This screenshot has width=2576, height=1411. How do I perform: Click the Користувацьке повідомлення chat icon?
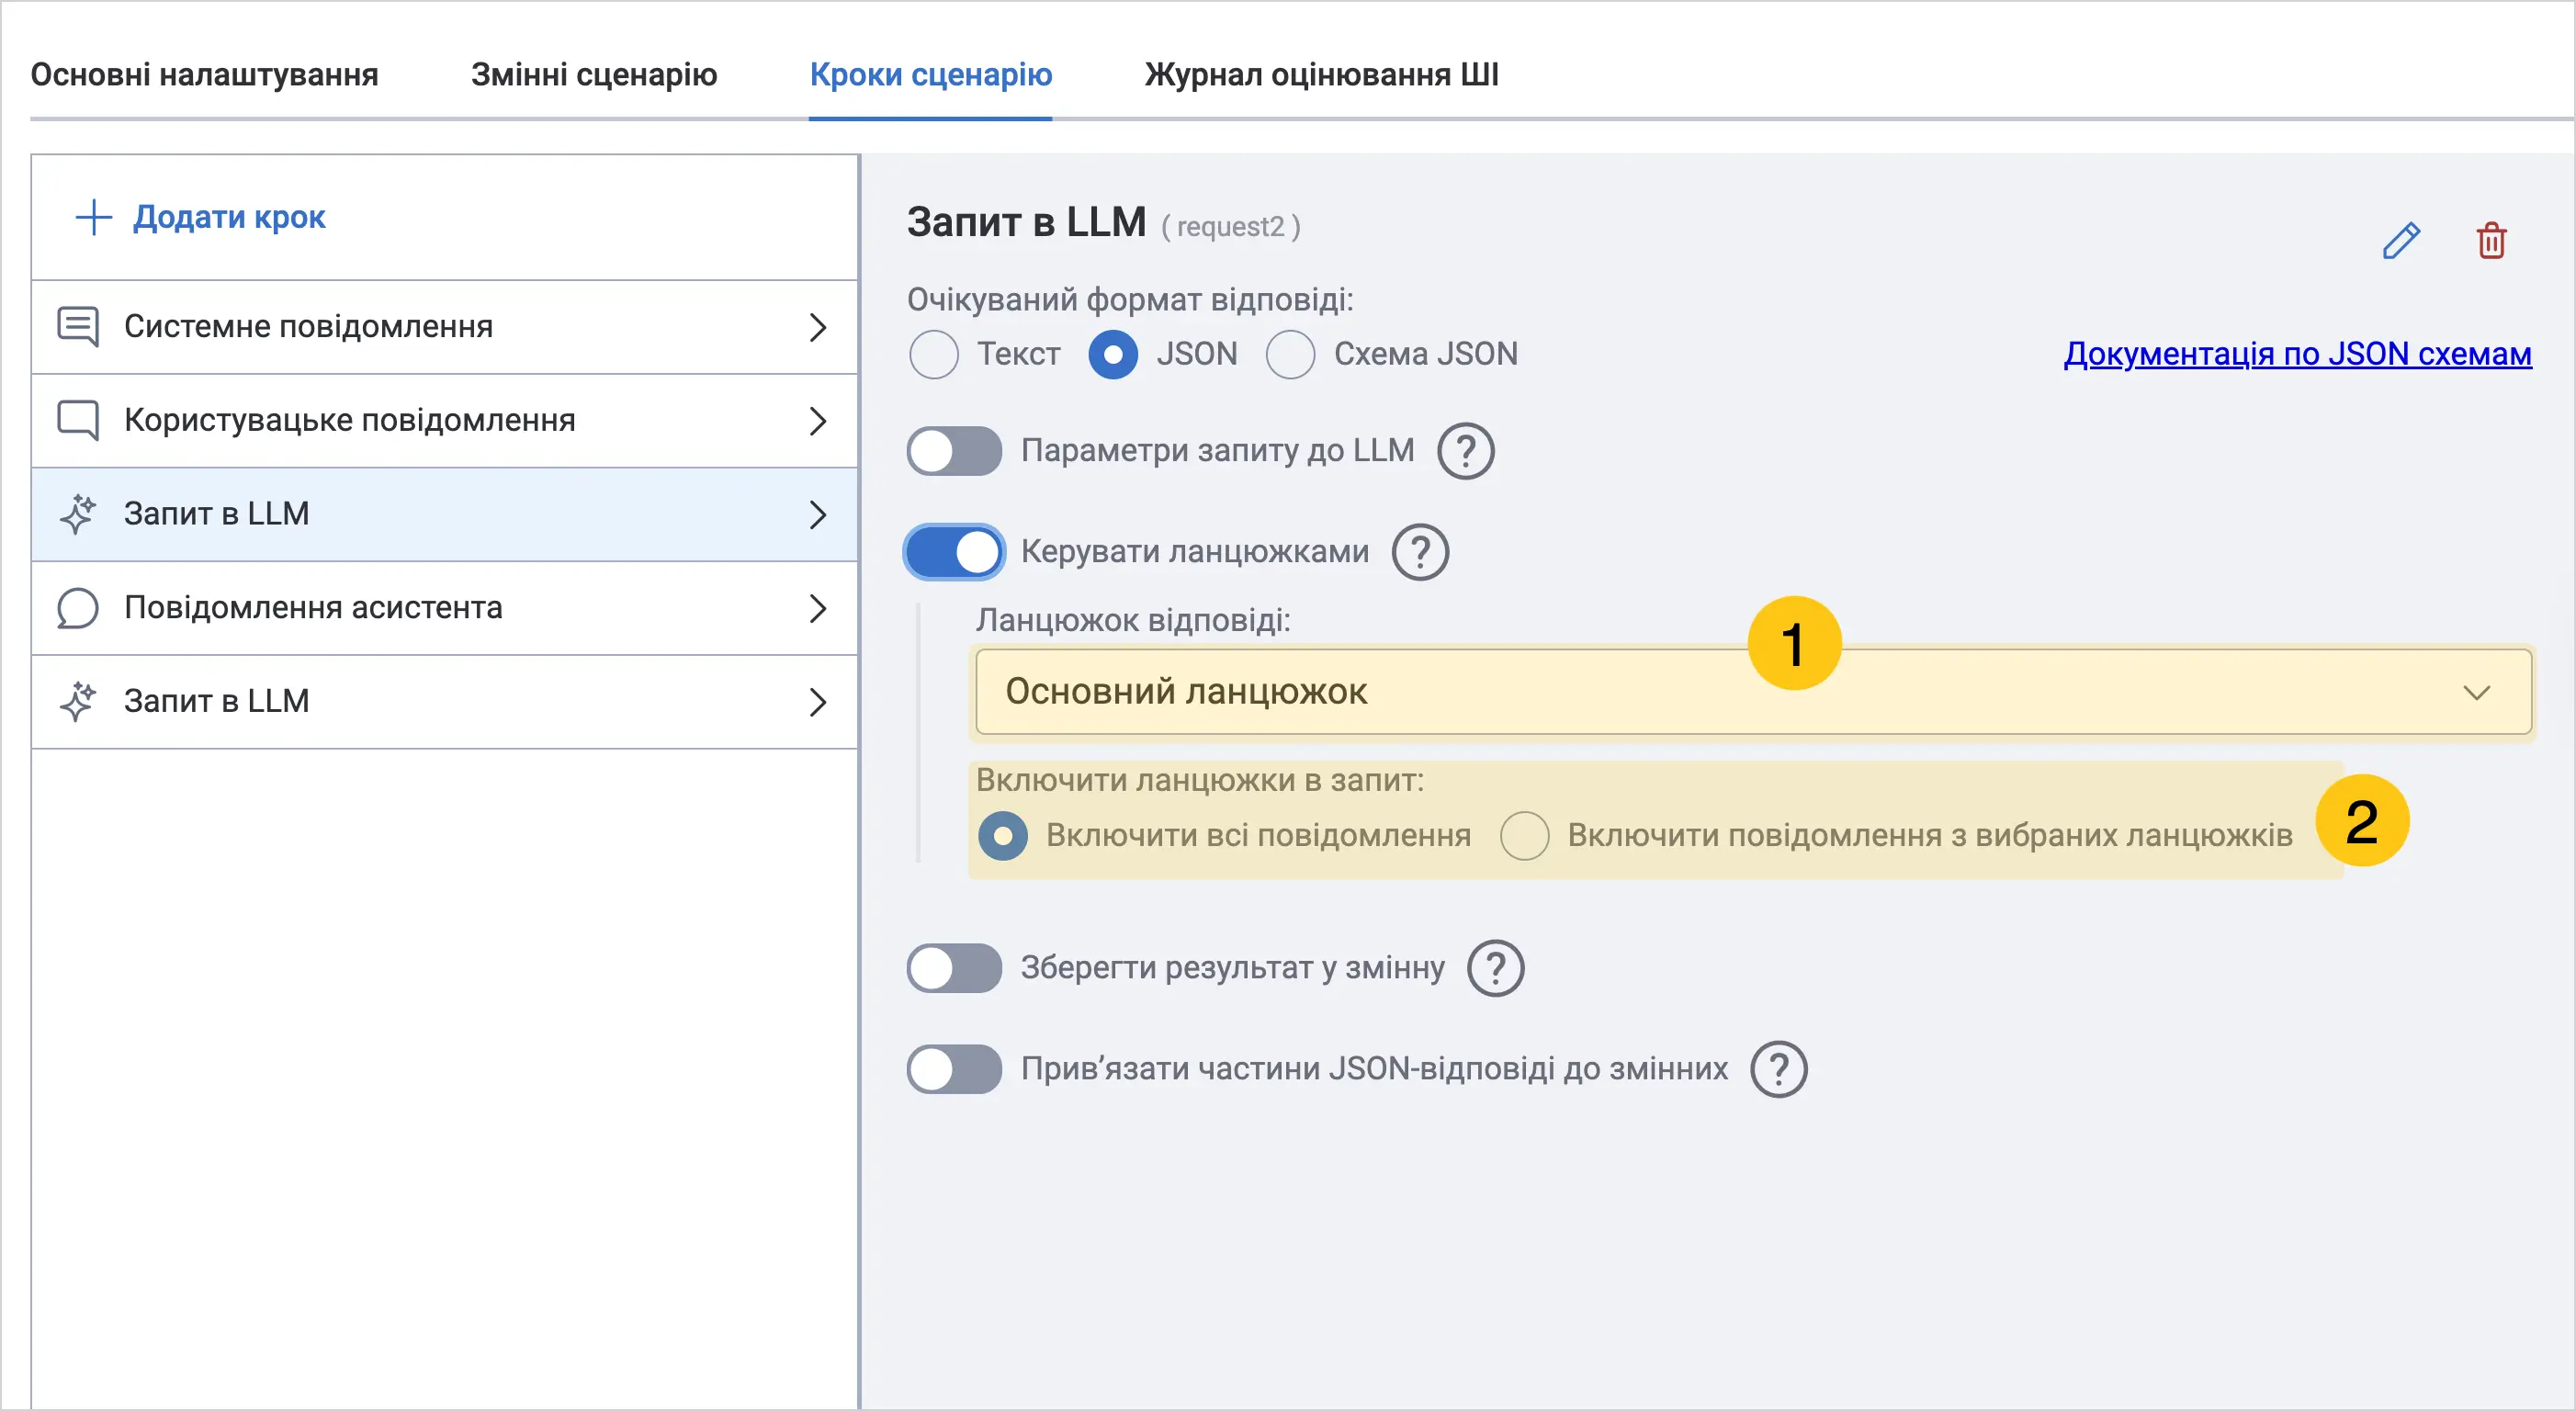point(78,421)
